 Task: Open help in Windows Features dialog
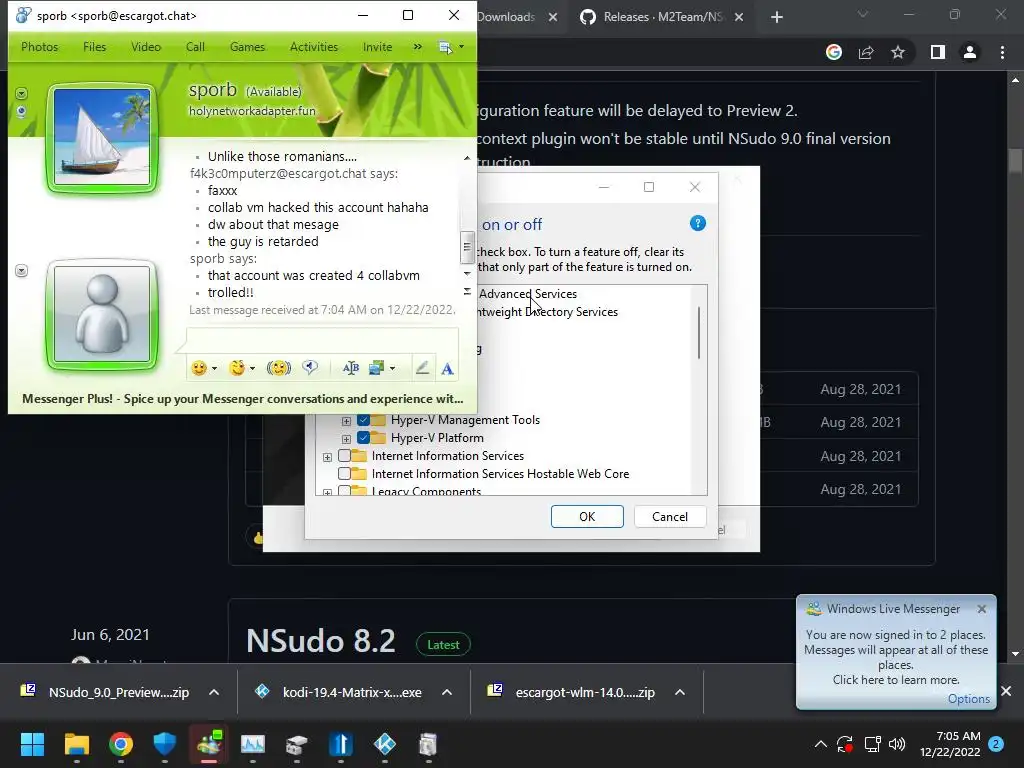click(x=697, y=223)
